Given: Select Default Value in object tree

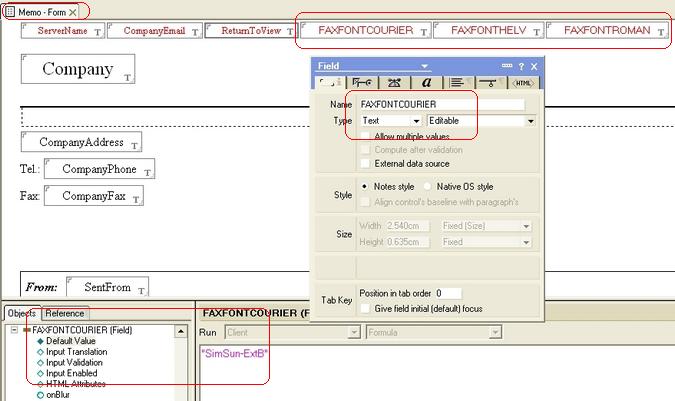Looking at the screenshot, I should coord(71,341).
